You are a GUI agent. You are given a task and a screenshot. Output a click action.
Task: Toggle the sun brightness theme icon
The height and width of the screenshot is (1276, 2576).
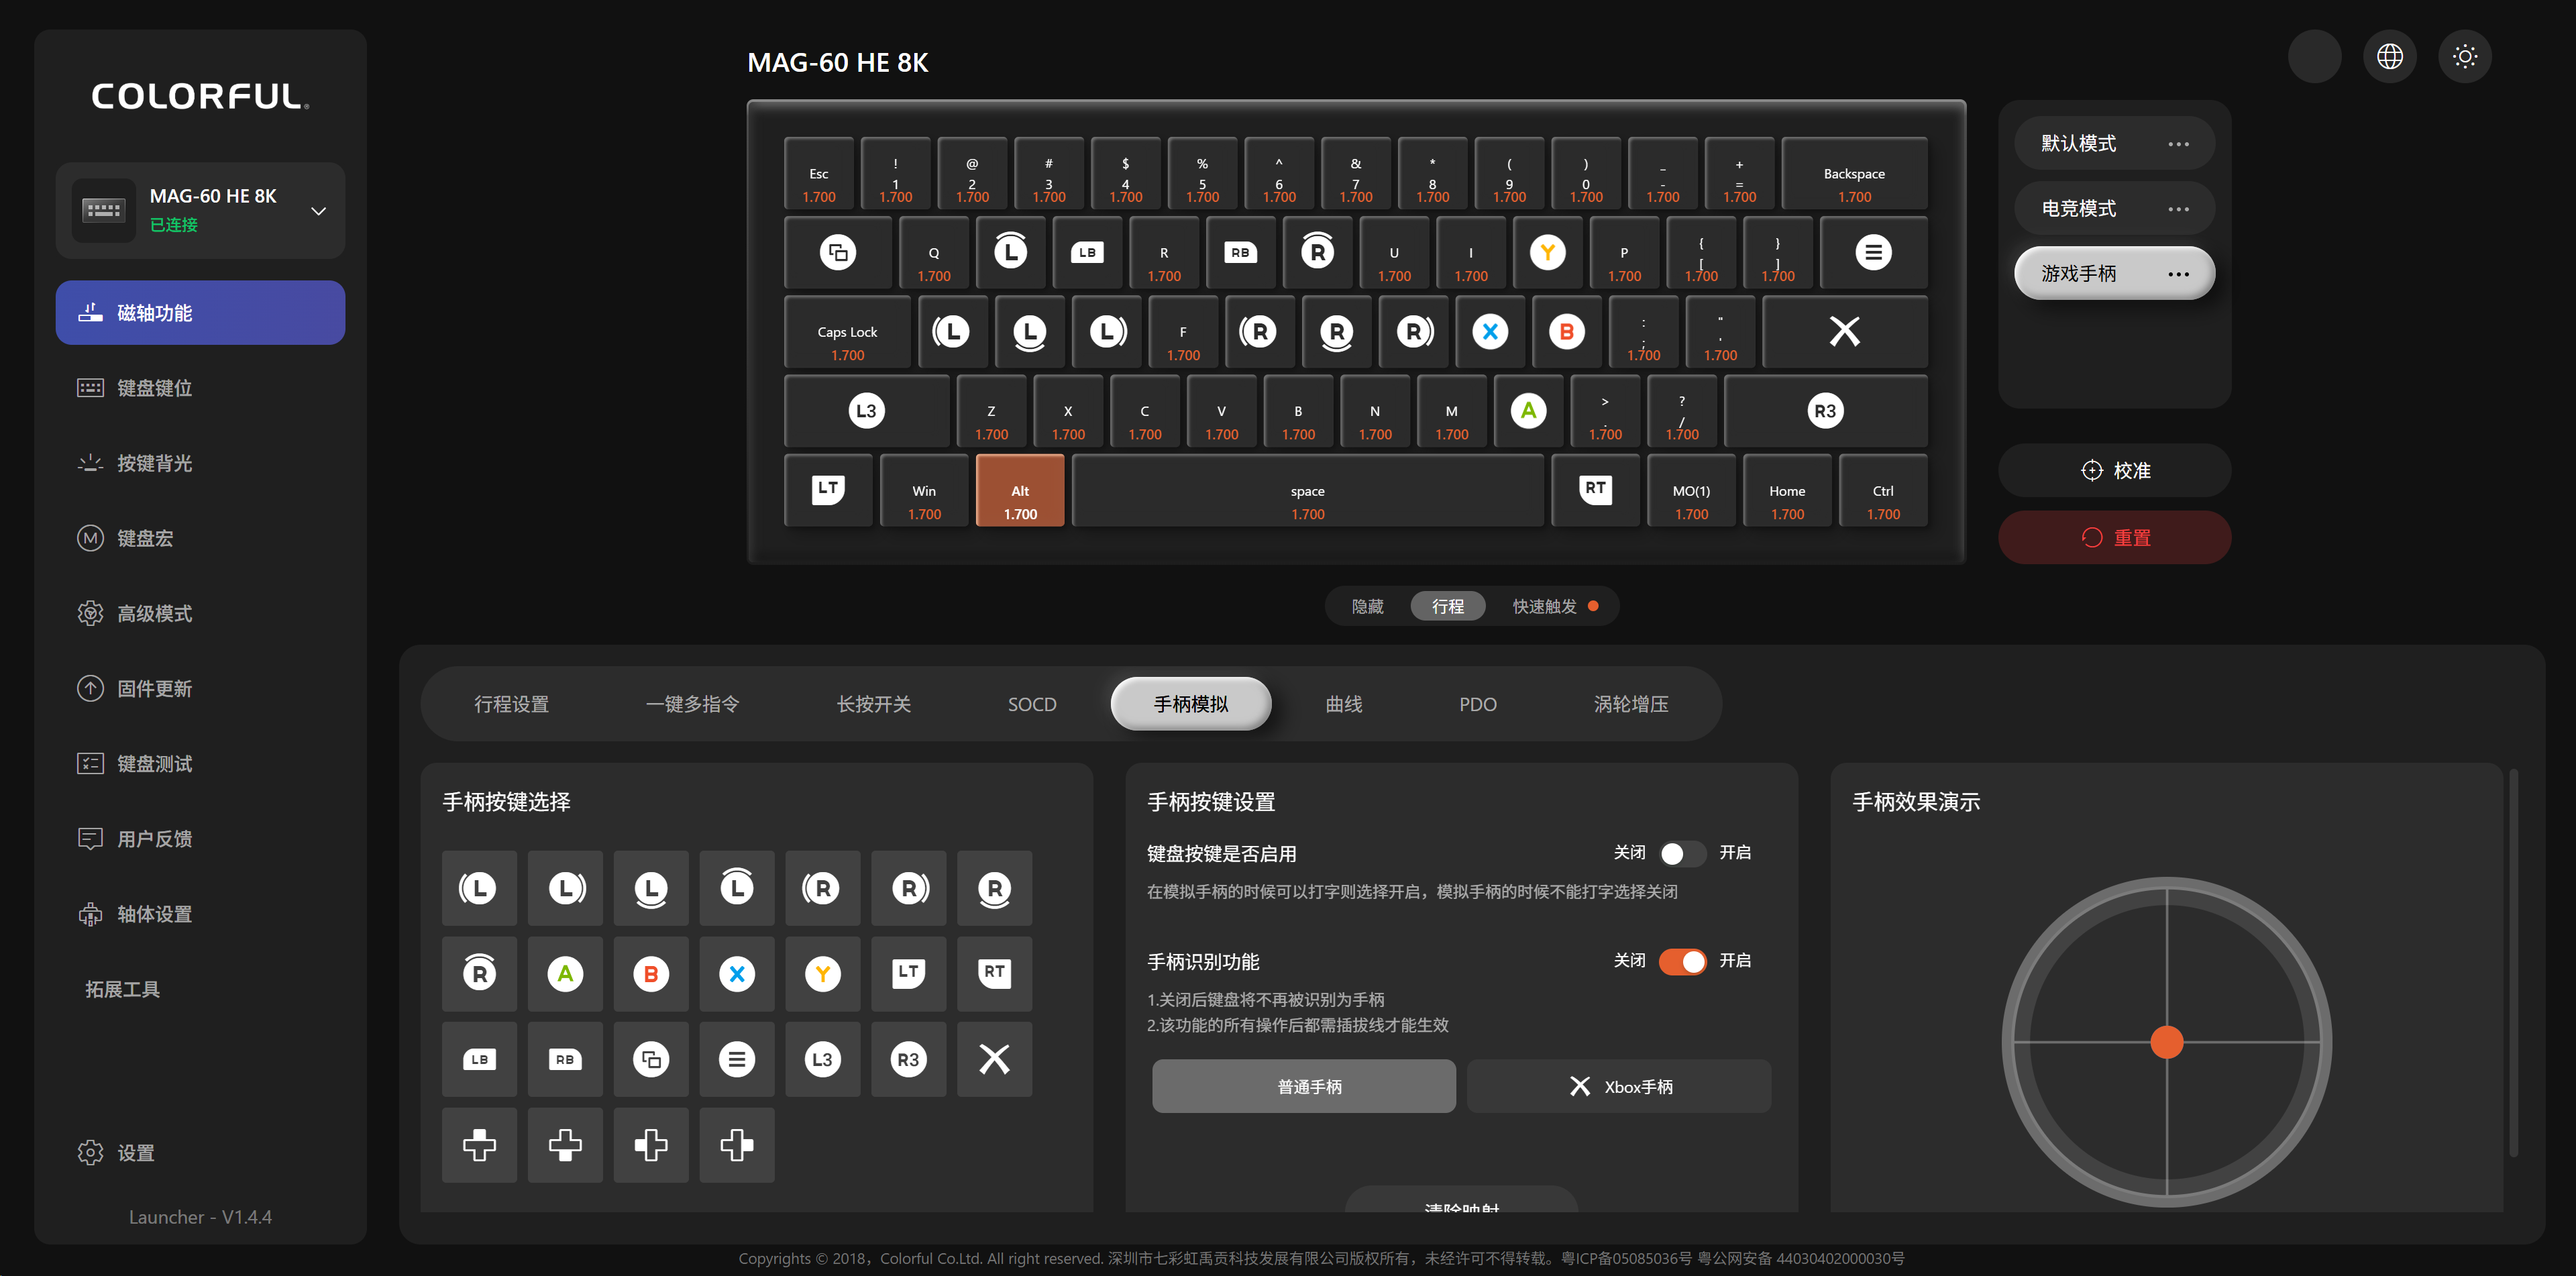coord(2464,57)
